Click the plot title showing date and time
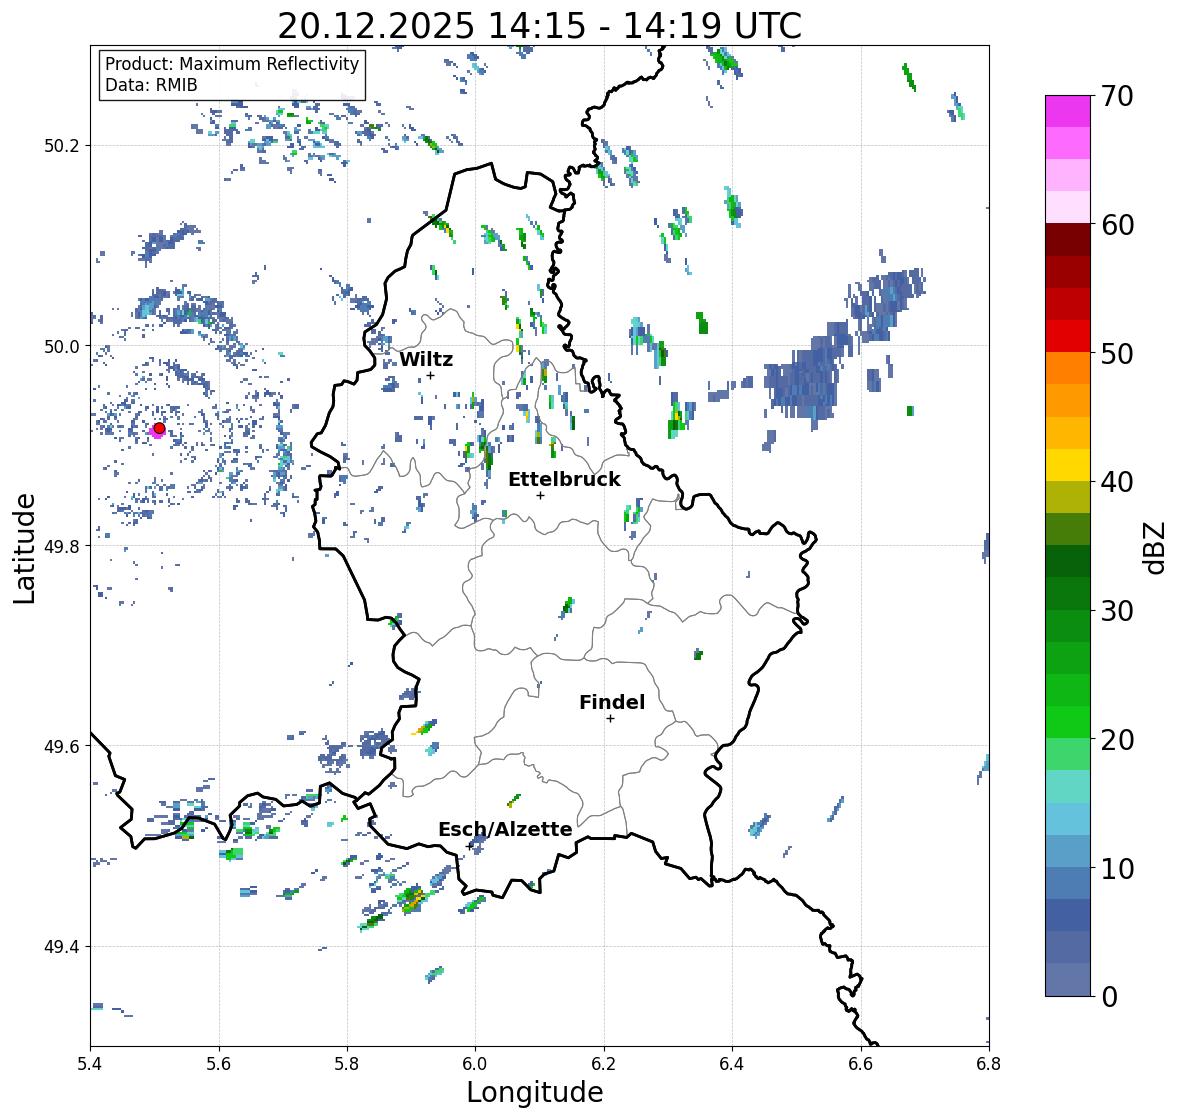The height and width of the screenshot is (1117, 1179). tap(540, 26)
